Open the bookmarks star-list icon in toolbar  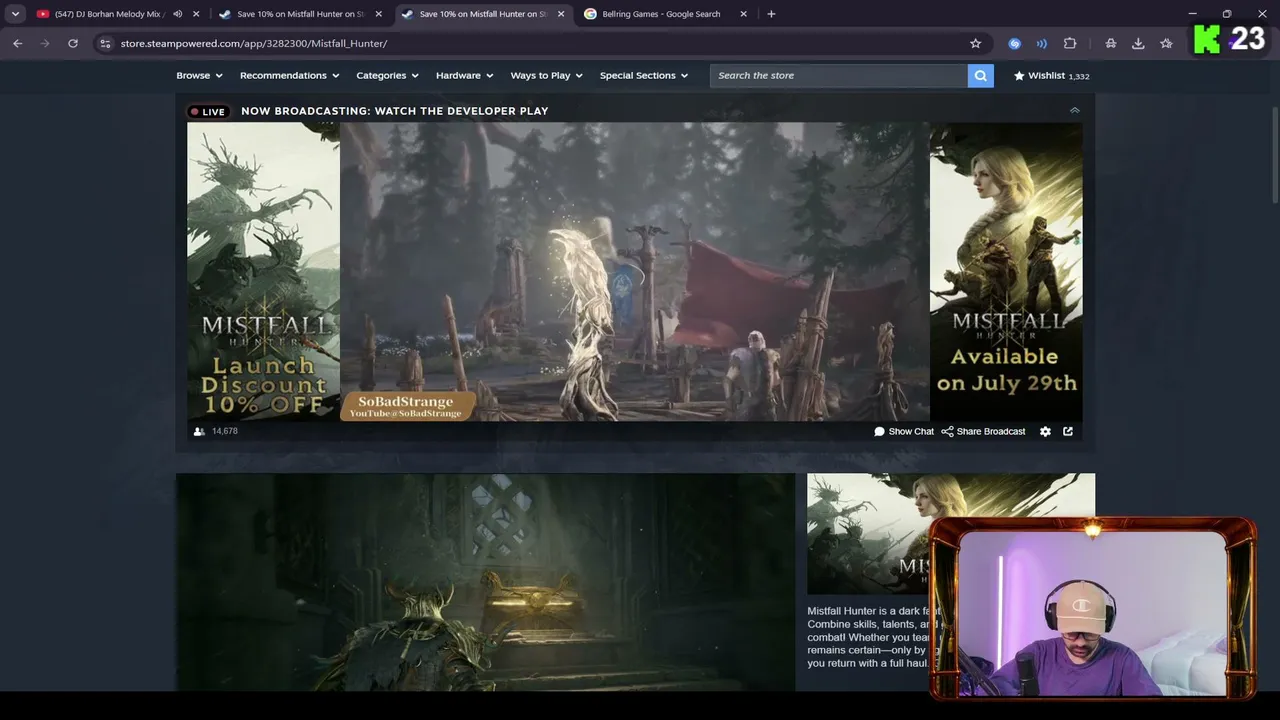tap(1166, 43)
